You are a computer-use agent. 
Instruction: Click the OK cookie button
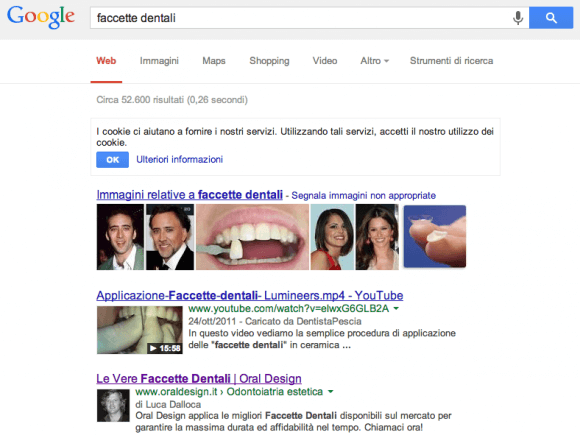[x=112, y=160]
